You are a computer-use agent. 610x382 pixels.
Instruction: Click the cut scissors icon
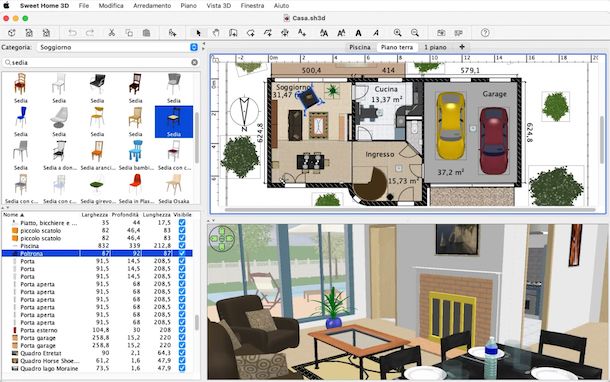(x=112, y=33)
